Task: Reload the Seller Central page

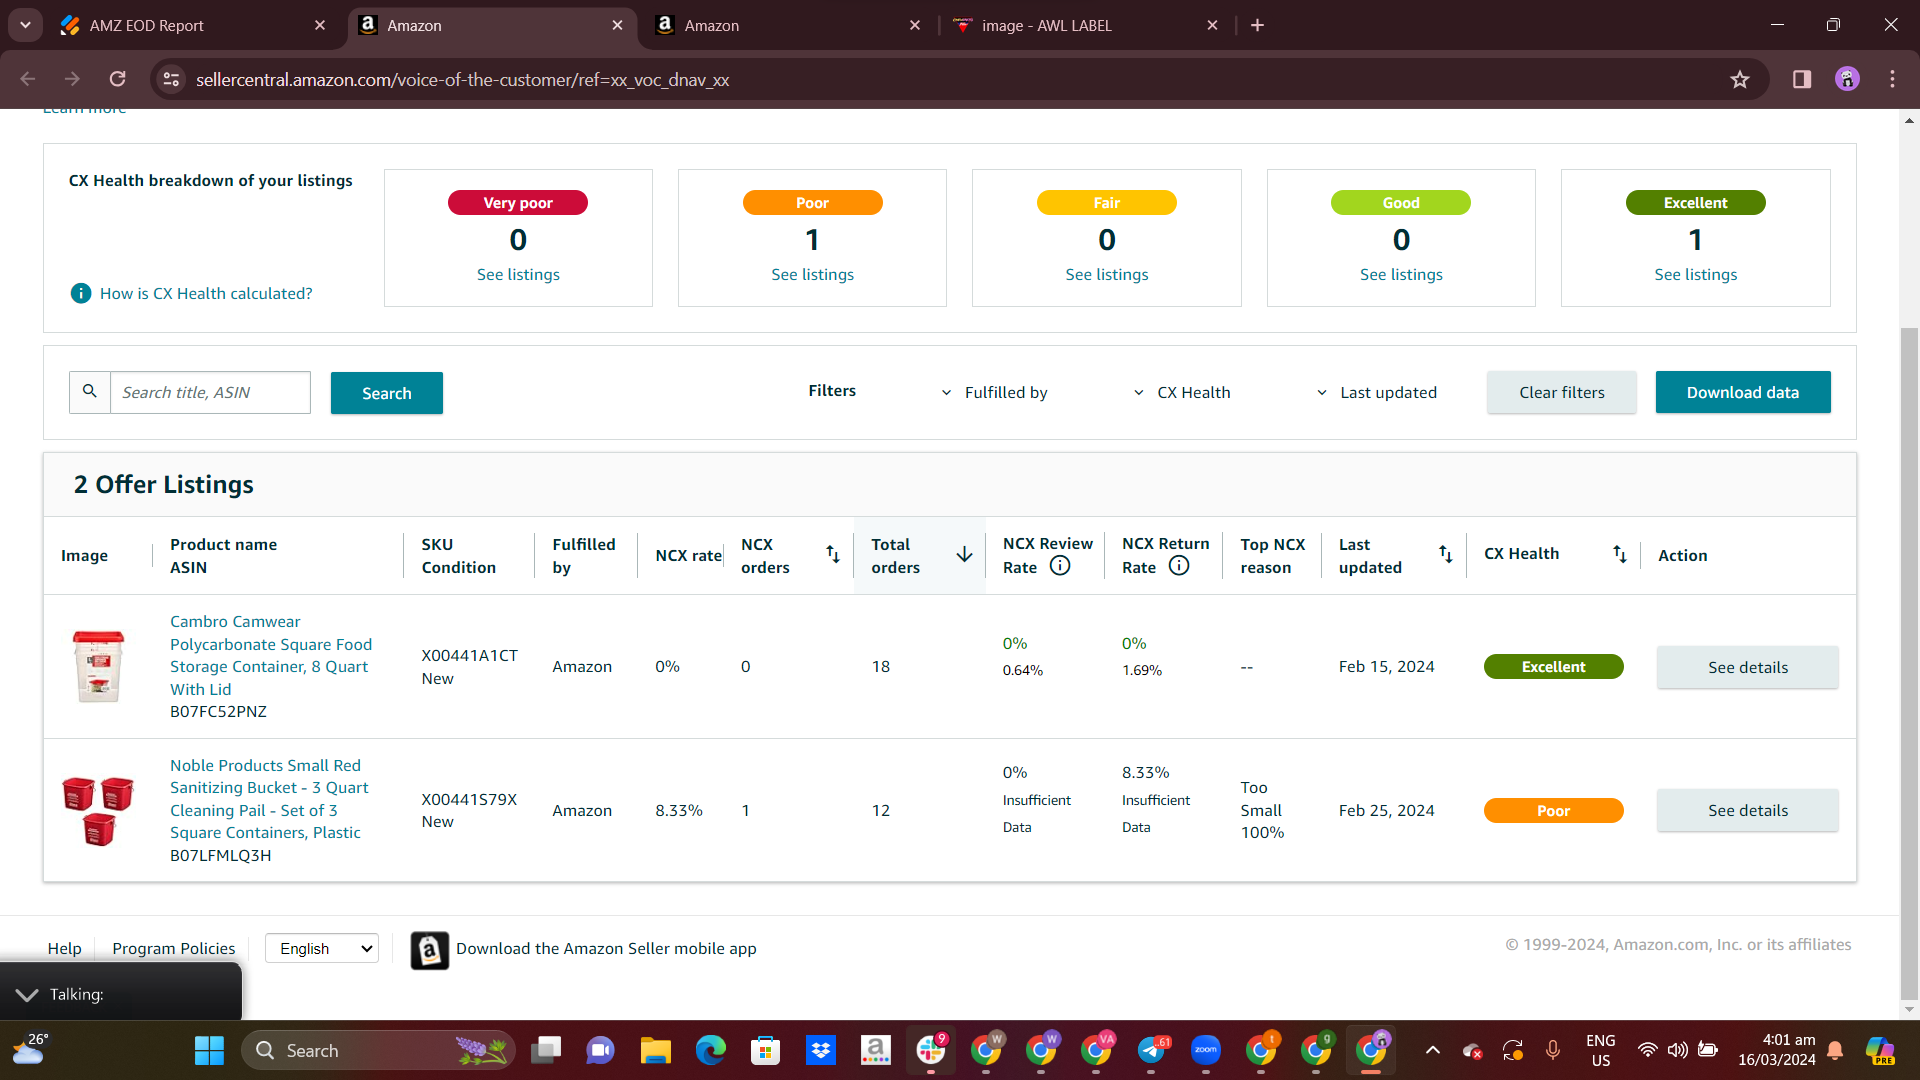Action: point(117,79)
